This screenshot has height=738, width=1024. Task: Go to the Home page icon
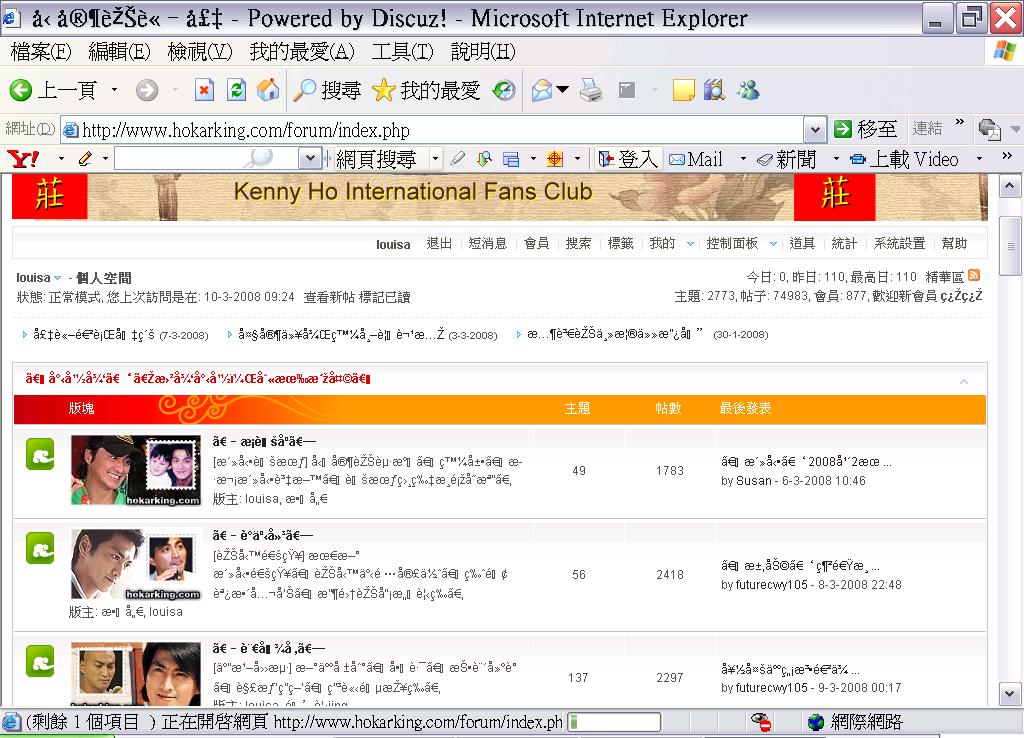268,90
